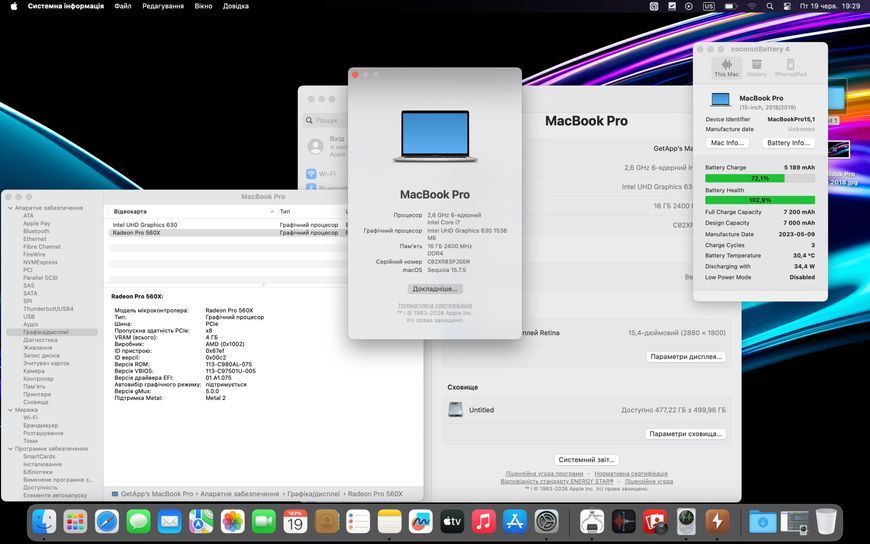Open the Trash in the Dock

click(x=826, y=522)
